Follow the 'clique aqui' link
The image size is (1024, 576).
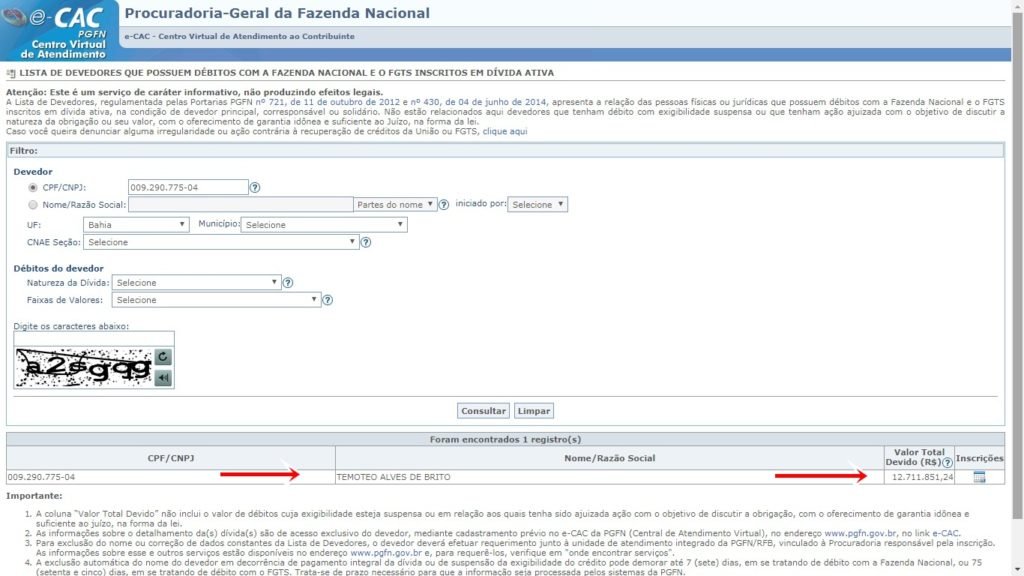[505, 132]
